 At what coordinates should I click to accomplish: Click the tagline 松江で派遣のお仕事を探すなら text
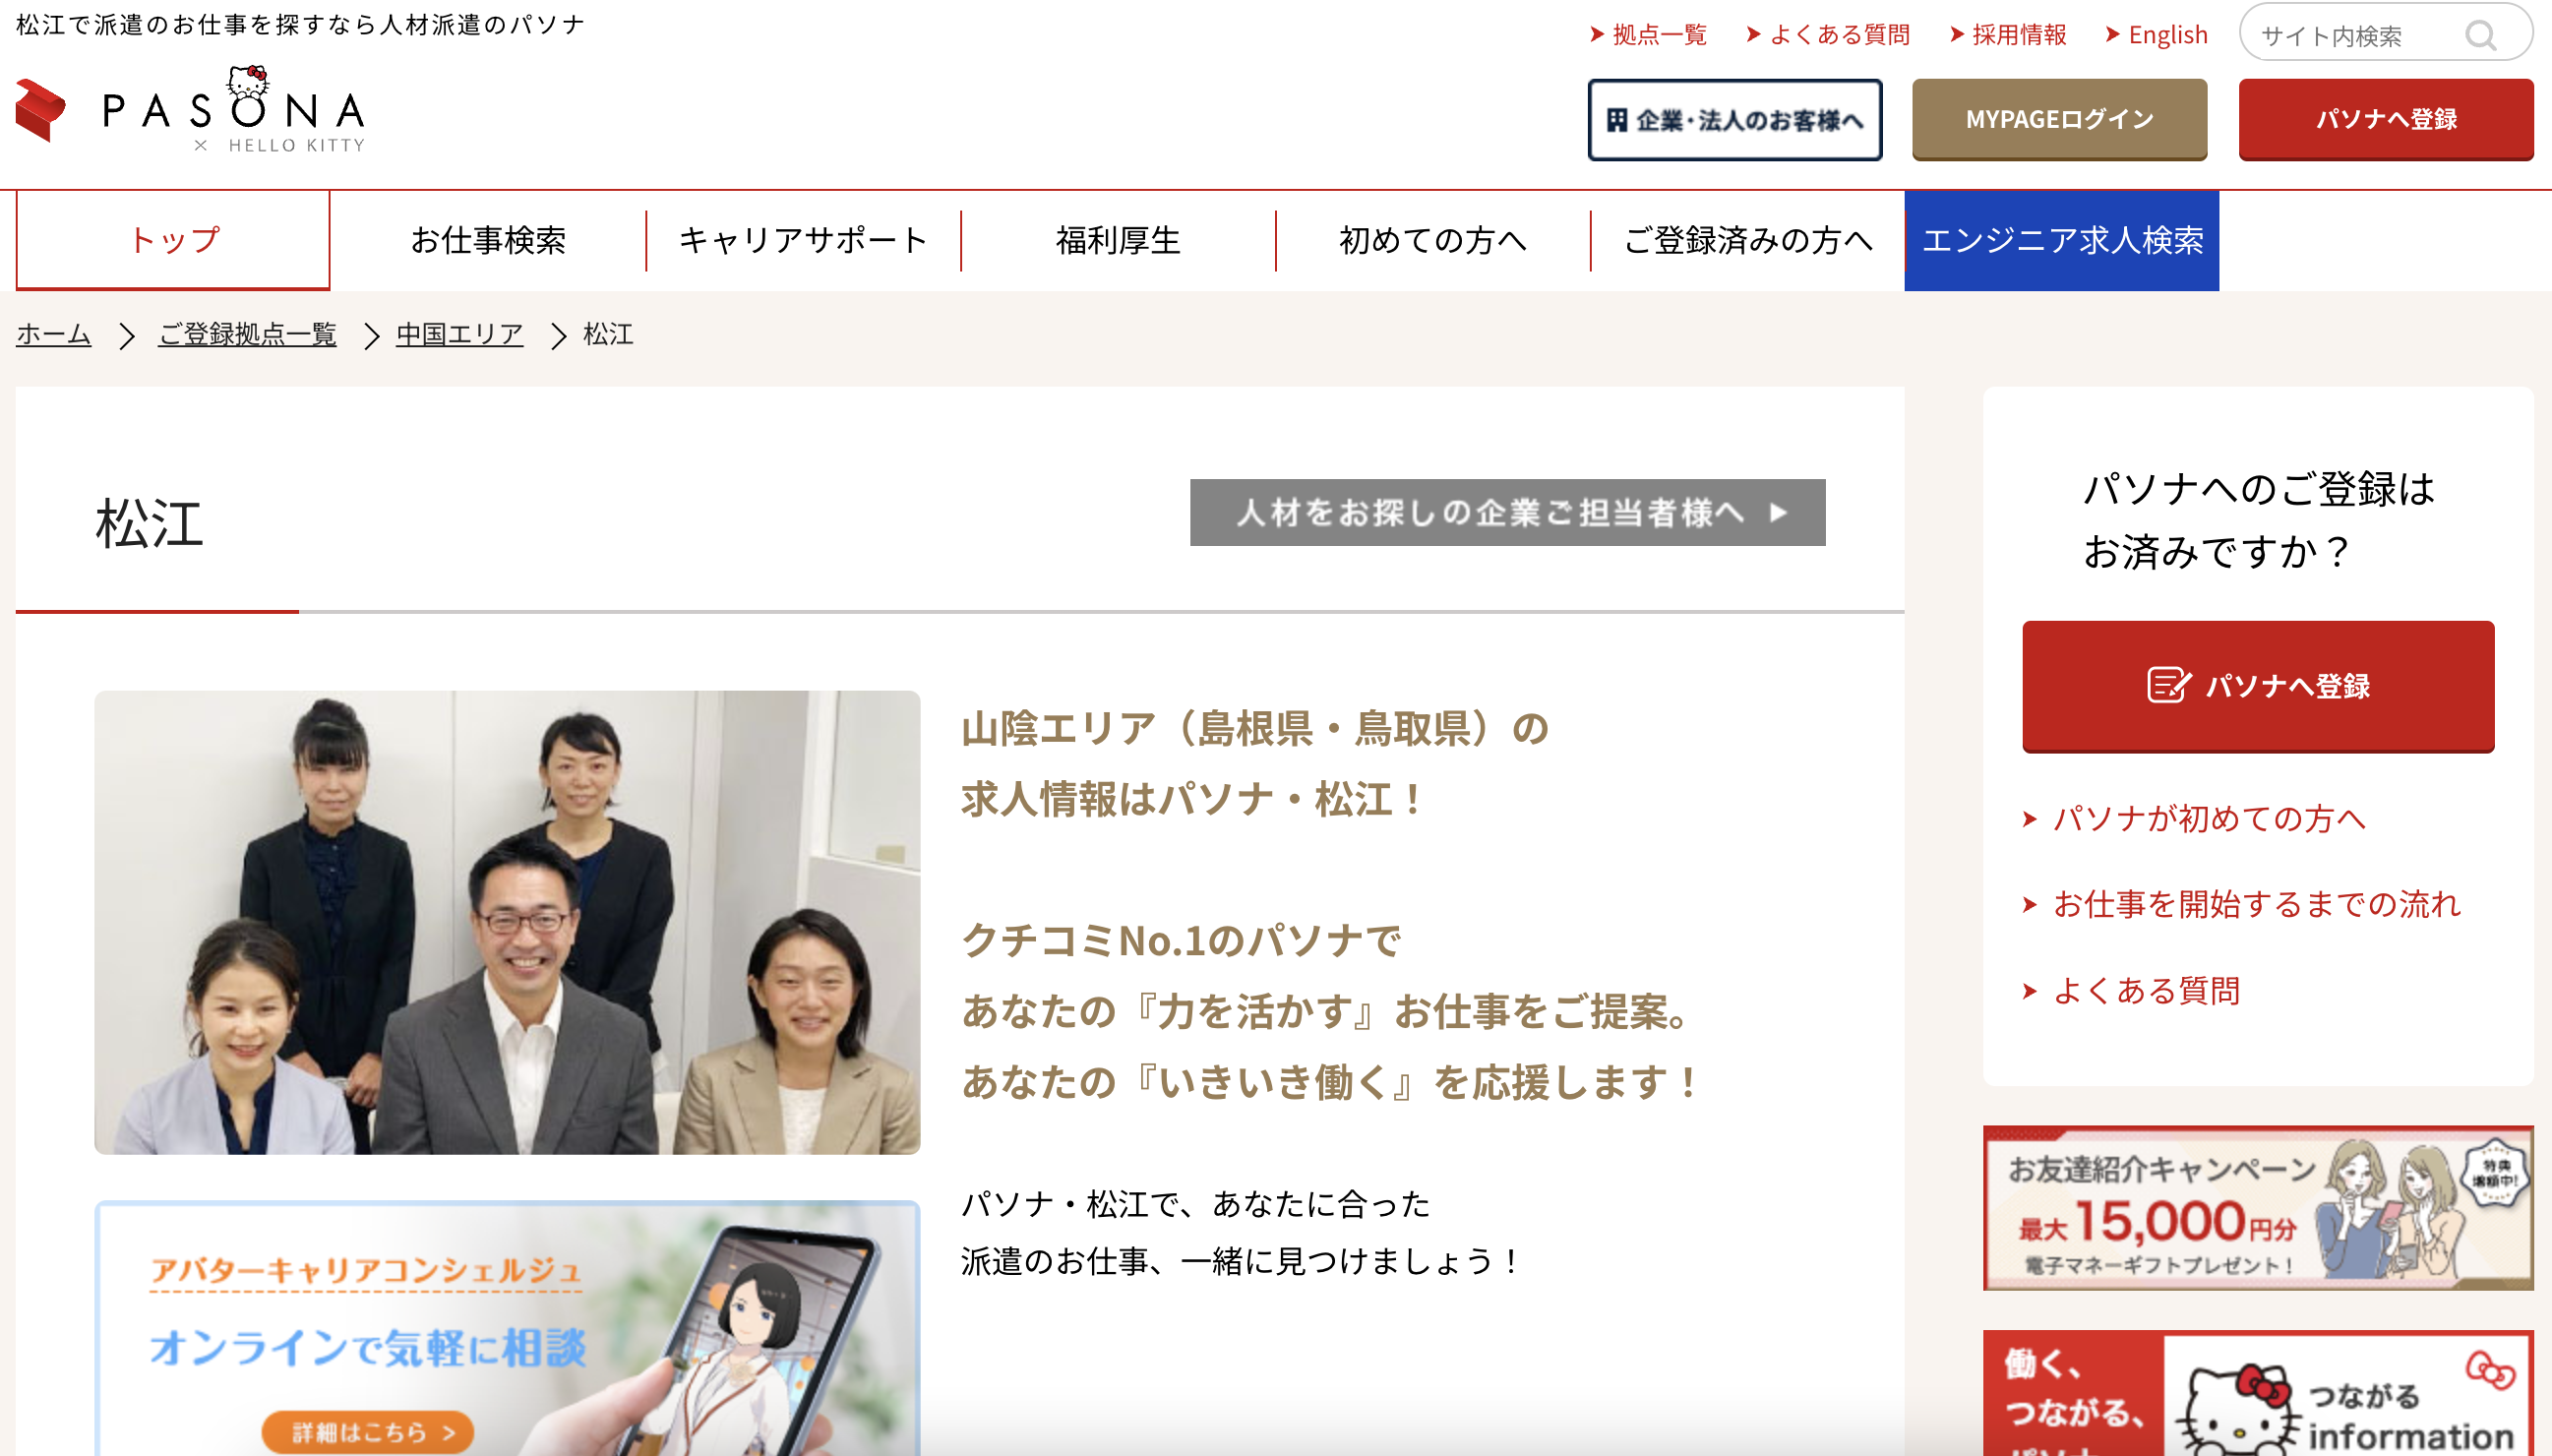[x=300, y=25]
